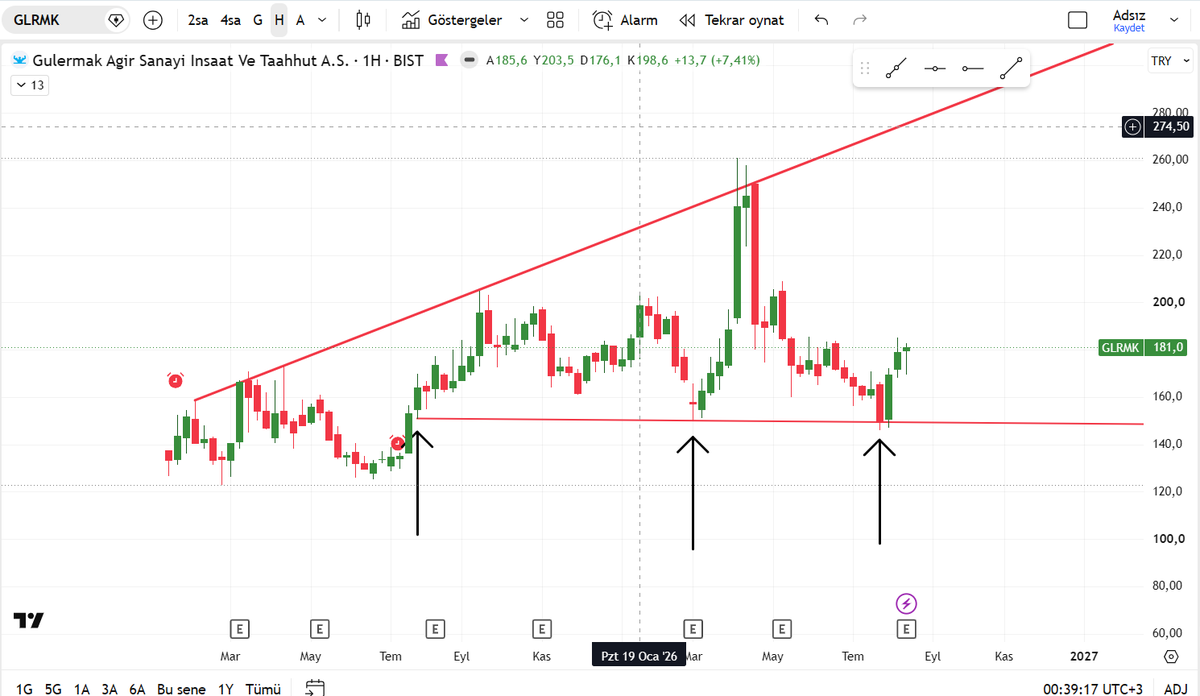Select the trend line tool with end dots
This screenshot has height=696, width=1200.
(x=1011, y=68)
